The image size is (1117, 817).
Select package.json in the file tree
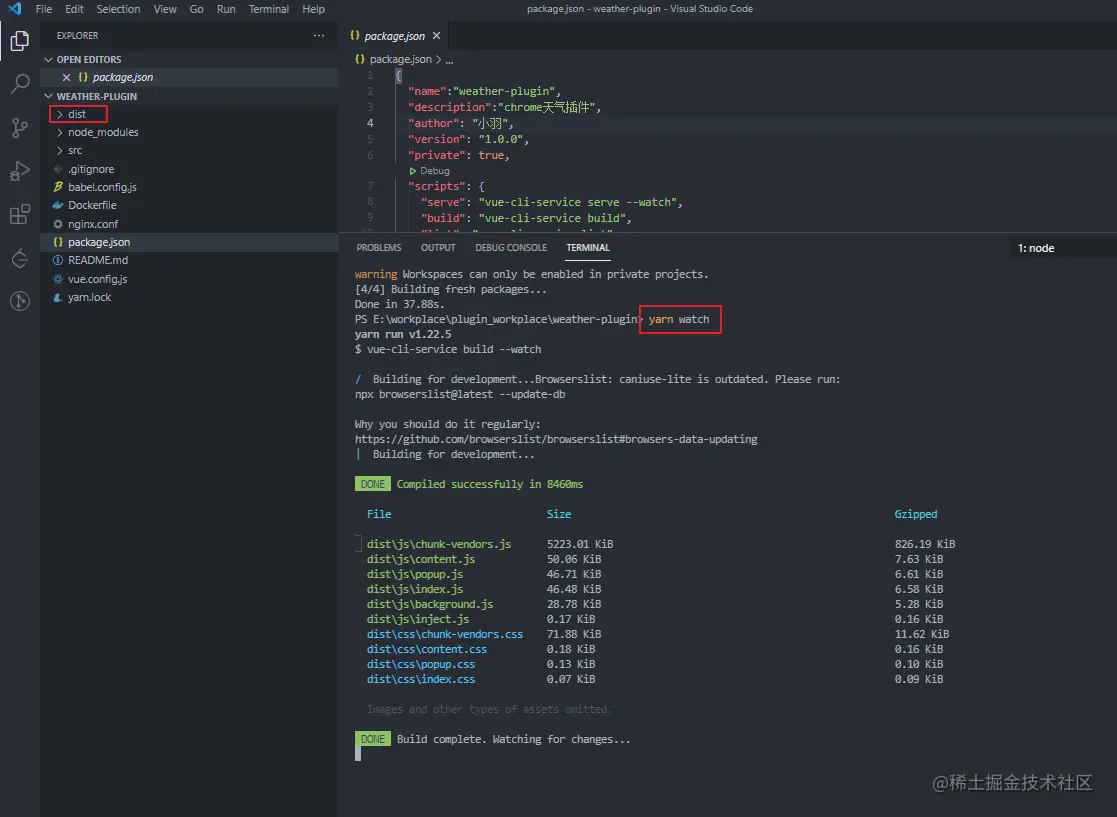pyautogui.click(x=99, y=242)
